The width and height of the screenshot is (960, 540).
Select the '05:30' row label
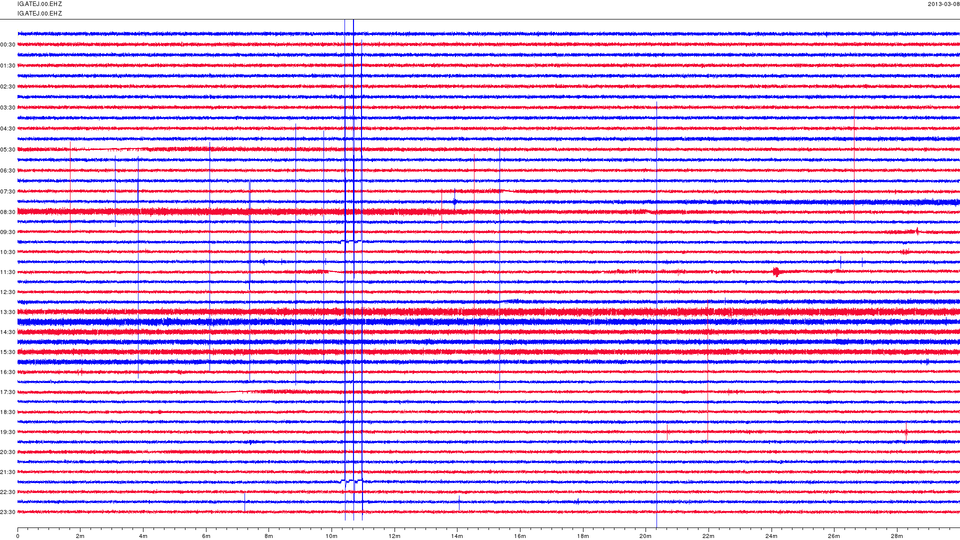click(x=8, y=149)
